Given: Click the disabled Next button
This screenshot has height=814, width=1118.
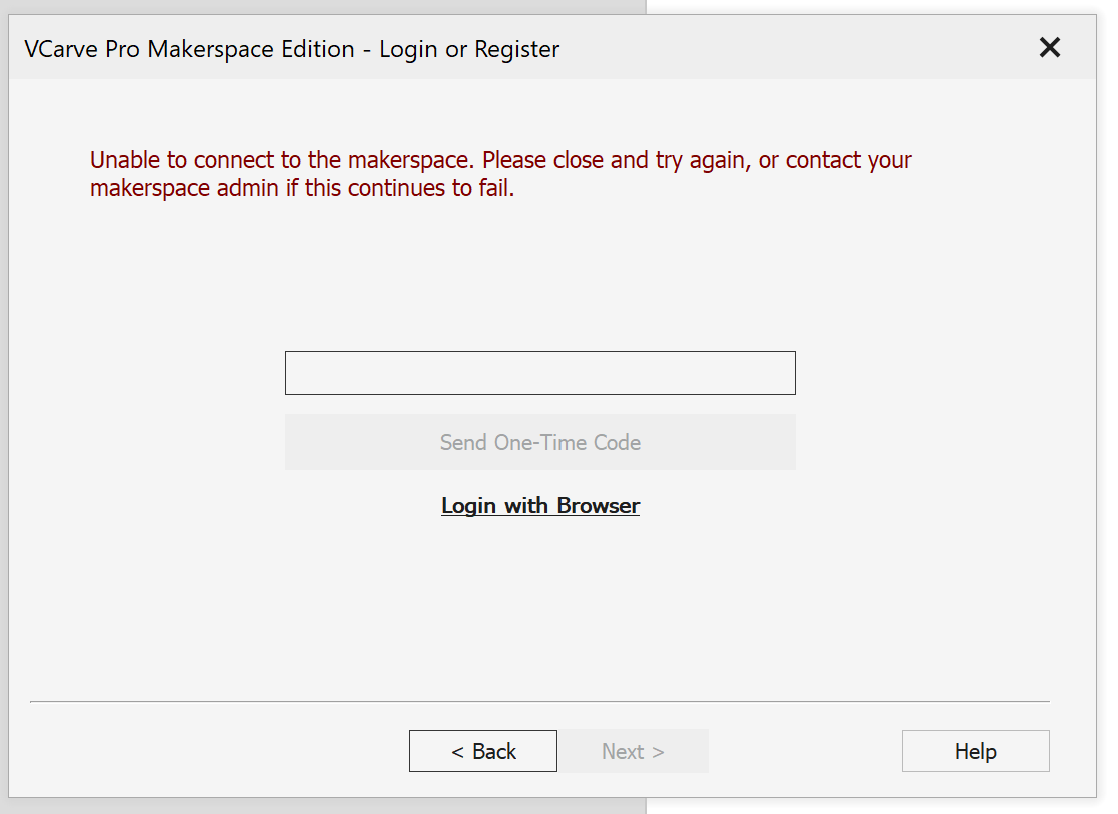Looking at the screenshot, I should click(x=633, y=752).
